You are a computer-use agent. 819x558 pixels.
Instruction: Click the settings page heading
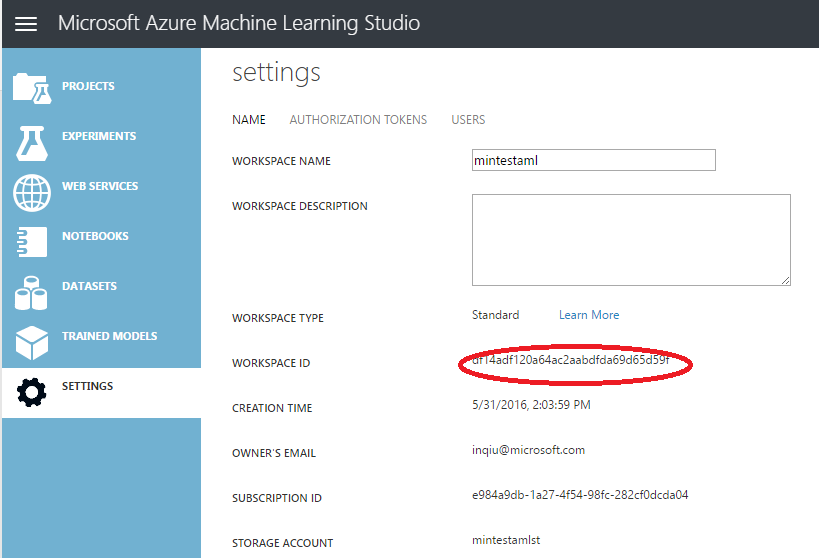coord(276,73)
